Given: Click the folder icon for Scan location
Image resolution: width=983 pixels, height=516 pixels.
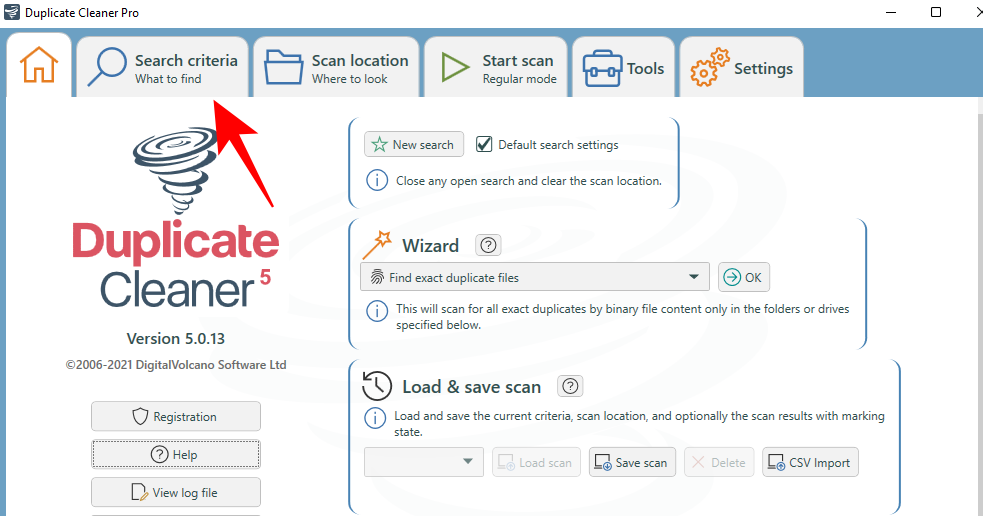Looking at the screenshot, I should (283, 68).
